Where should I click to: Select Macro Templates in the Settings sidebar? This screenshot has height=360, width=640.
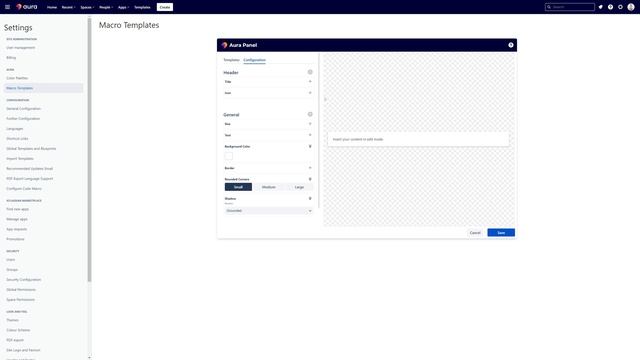[x=43, y=88]
